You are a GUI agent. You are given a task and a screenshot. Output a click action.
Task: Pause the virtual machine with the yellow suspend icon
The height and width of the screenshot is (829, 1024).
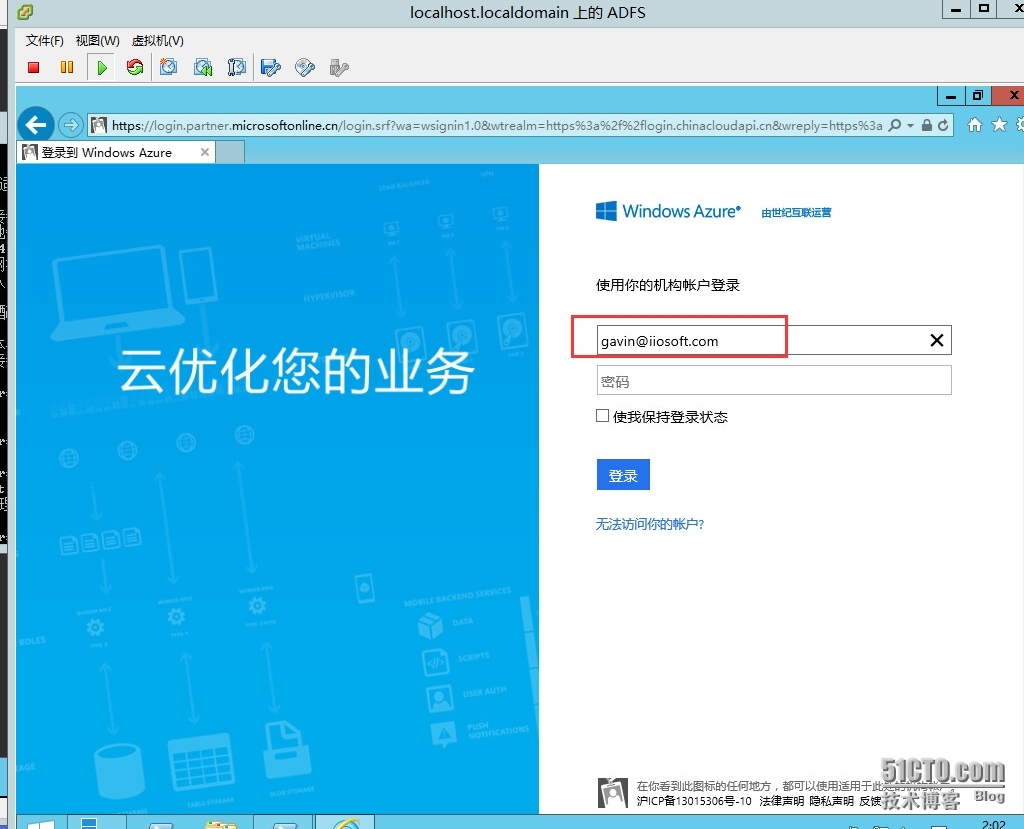click(67, 67)
